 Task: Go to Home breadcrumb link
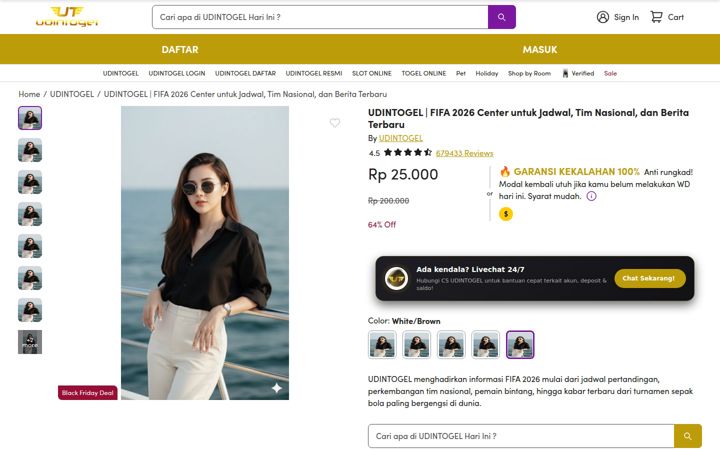point(29,94)
